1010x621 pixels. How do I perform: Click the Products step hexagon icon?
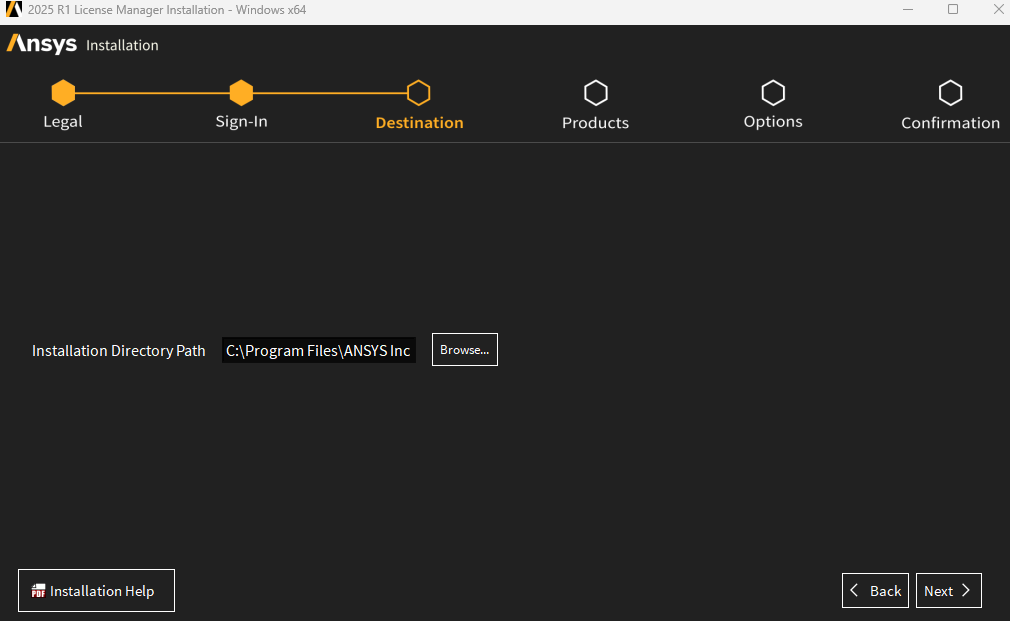point(596,93)
